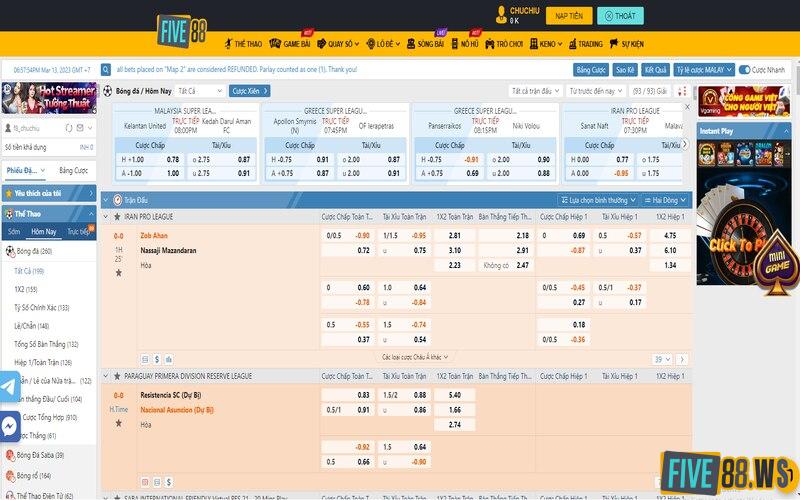
Task: Click the football icon beside Bóng đá (260)
Action: (10, 251)
